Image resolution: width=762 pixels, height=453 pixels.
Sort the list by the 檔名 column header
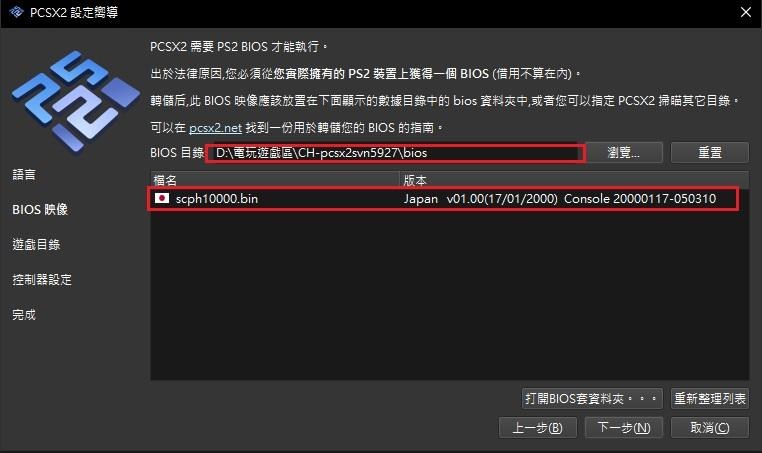tap(275, 180)
